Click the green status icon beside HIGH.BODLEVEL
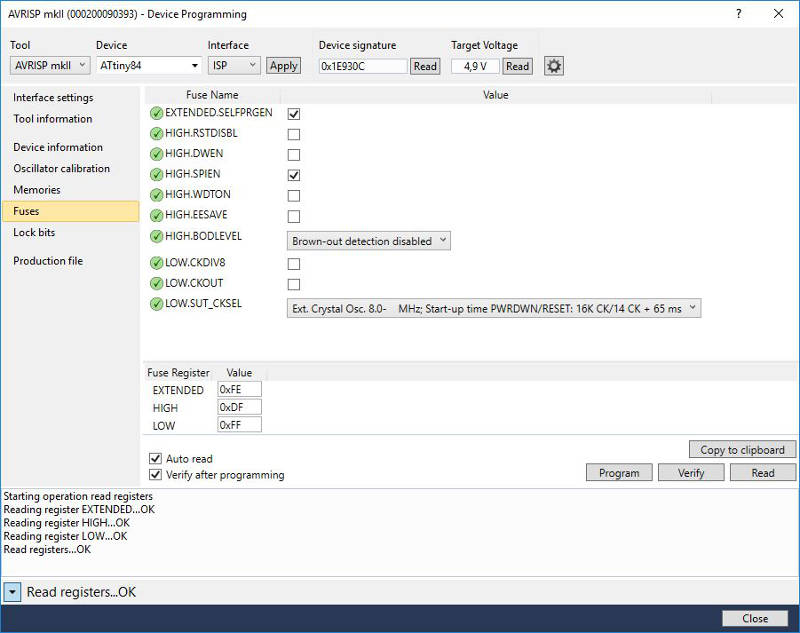This screenshot has height=633, width=800. (156, 237)
